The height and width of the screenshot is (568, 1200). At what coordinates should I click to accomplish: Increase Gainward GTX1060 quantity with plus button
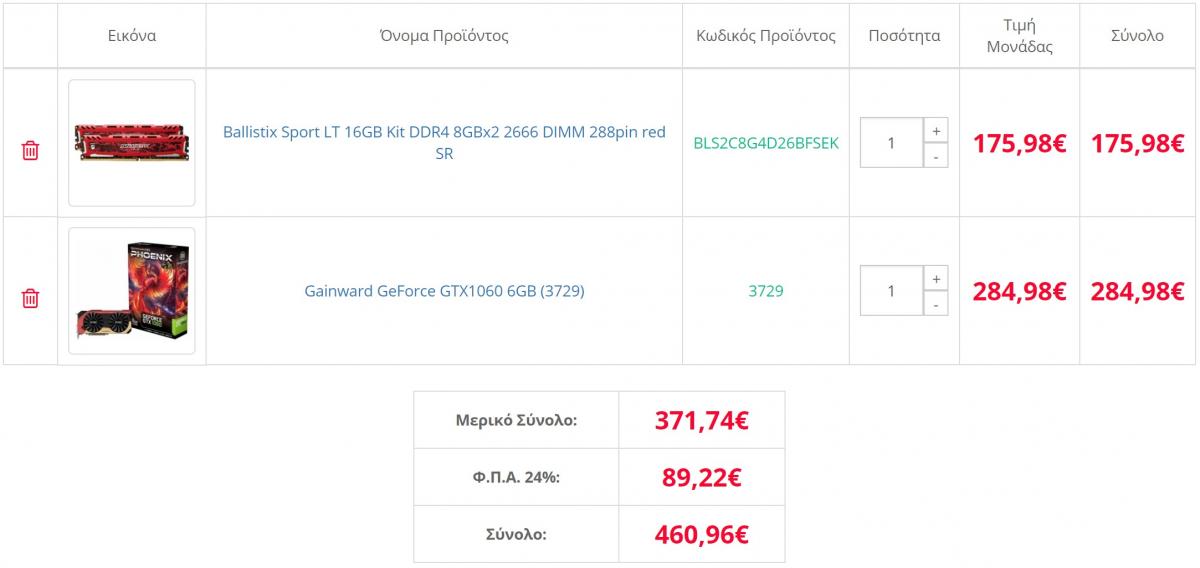(x=936, y=279)
